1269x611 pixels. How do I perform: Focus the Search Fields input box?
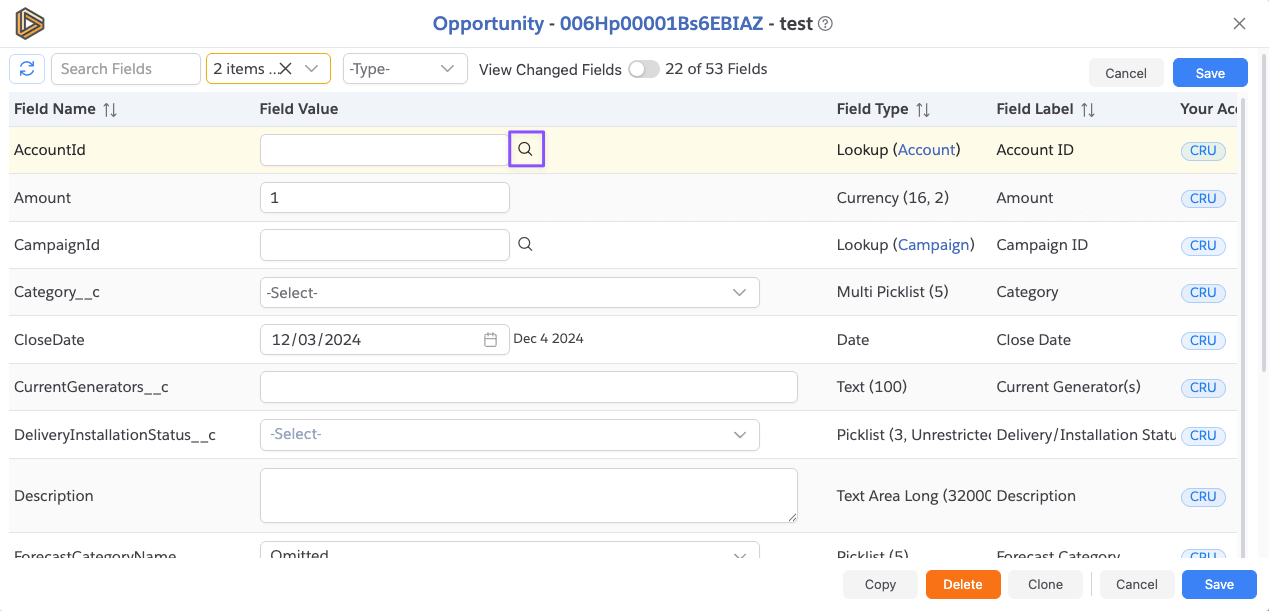(126, 69)
